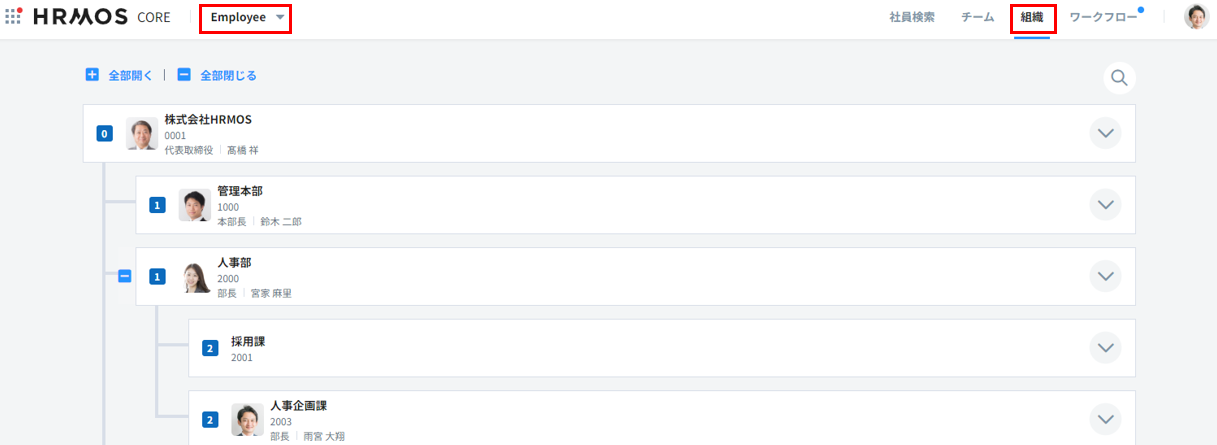Screen dimensions: 1217x445
Task: Collapse the 人事部 tree branch
Action: pyautogui.click(x=125, y=276)
